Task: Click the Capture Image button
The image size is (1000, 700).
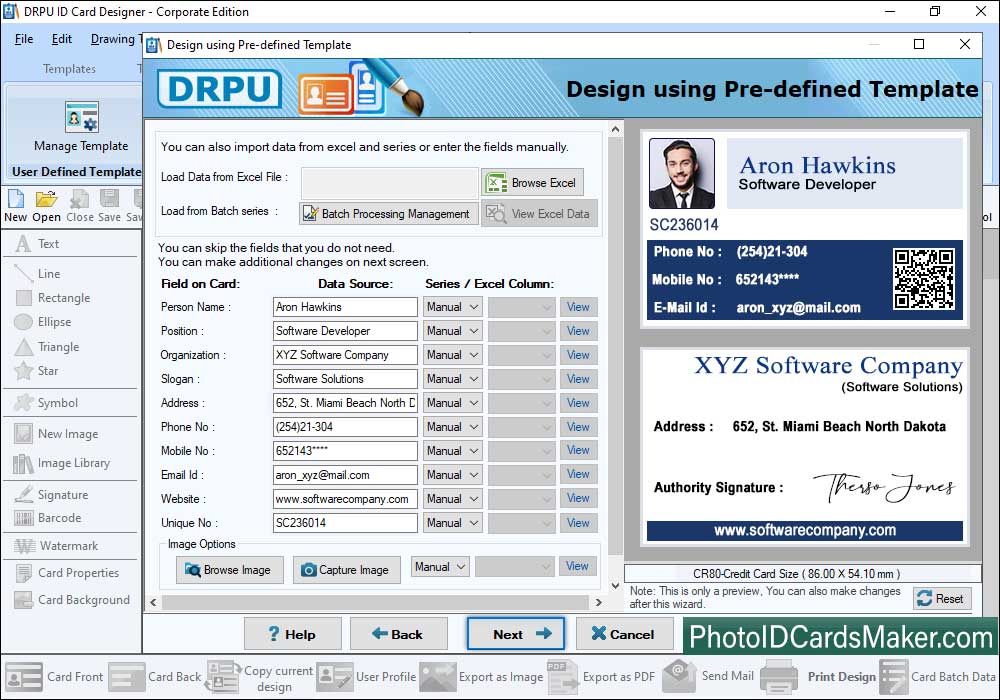Action: tap(346, 570)
